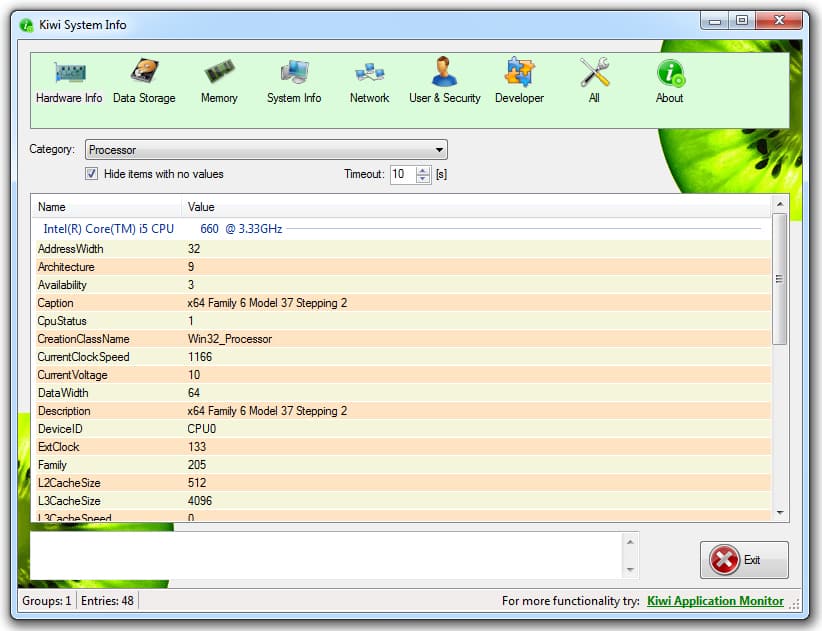Click the list's vertical scrollbar thumb

(780, 279)
